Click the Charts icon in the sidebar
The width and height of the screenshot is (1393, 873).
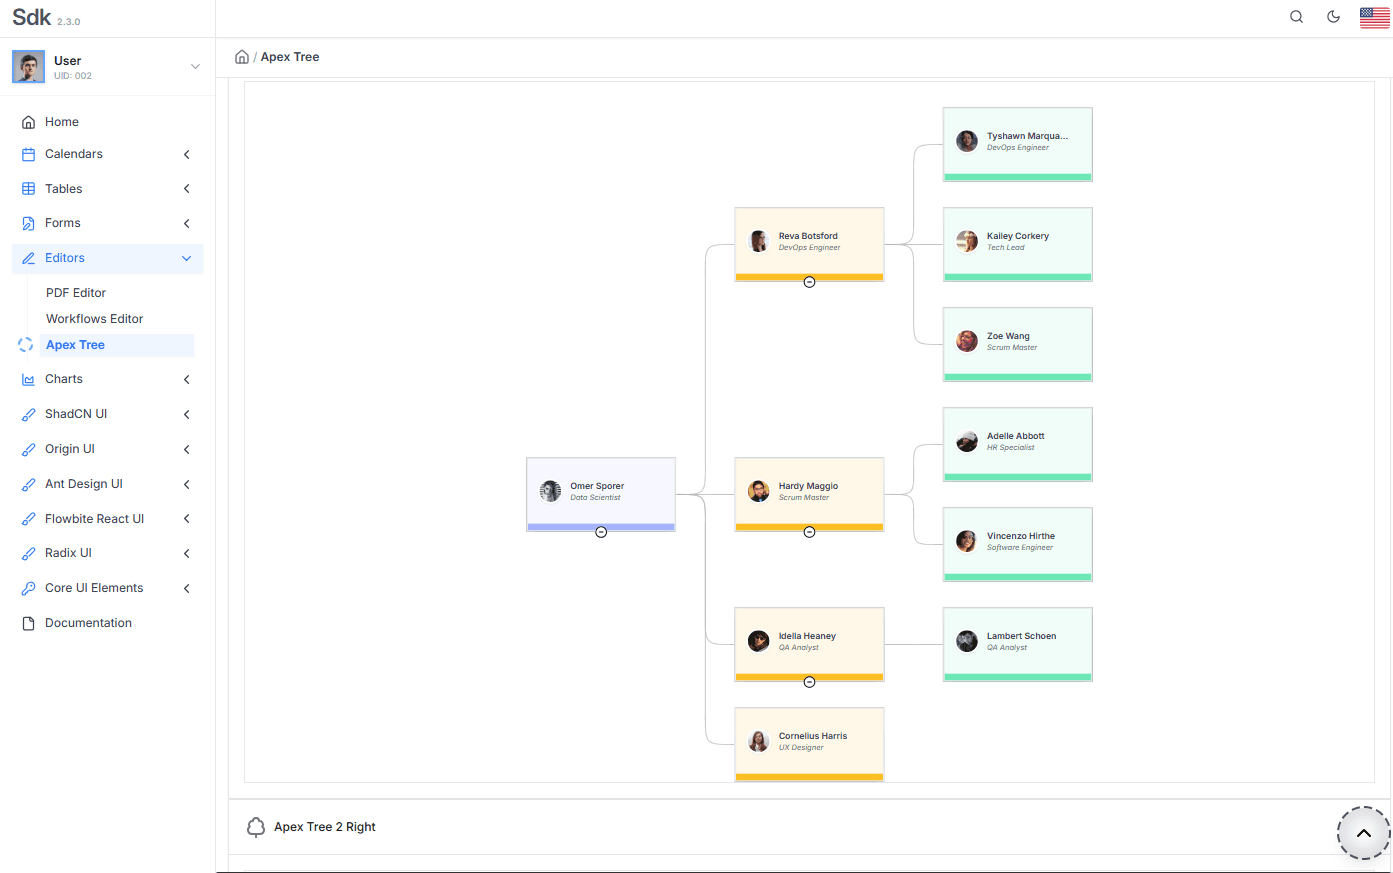26,379
